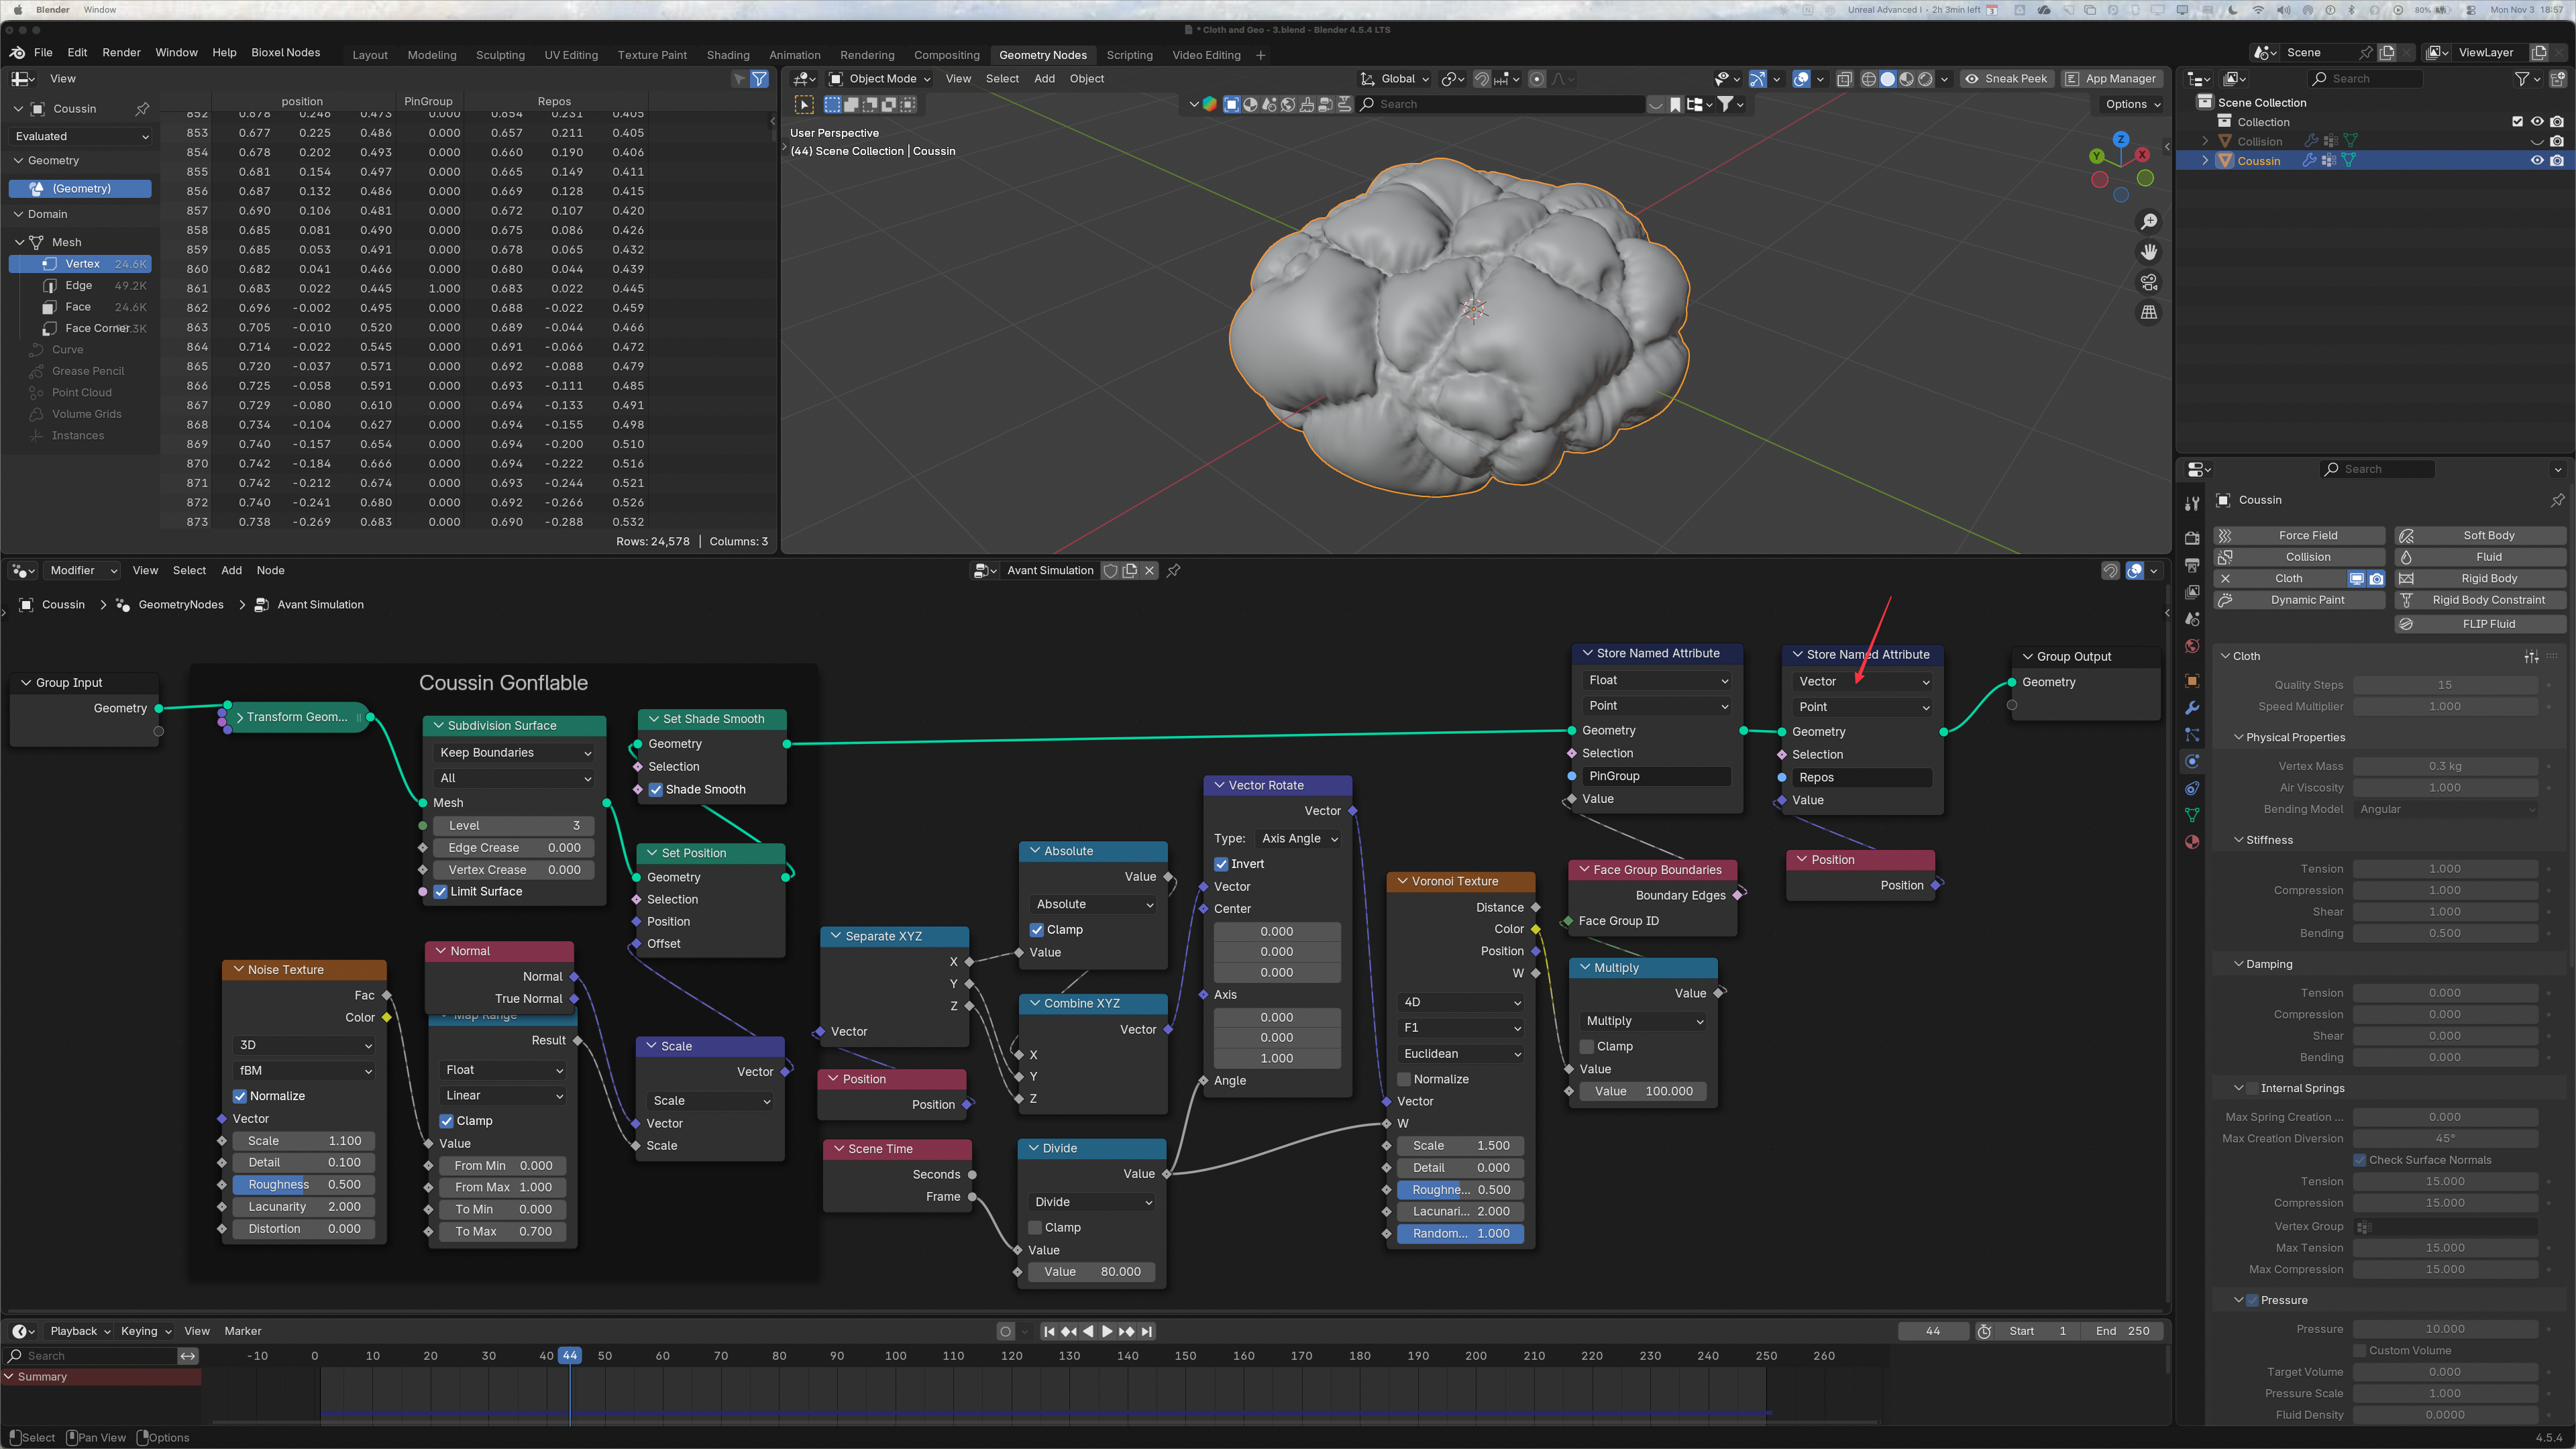Click the viewport pan hand gizmo
Image resolution: width=2576 pixels, height=1449 pixels.
point(2148,252)
